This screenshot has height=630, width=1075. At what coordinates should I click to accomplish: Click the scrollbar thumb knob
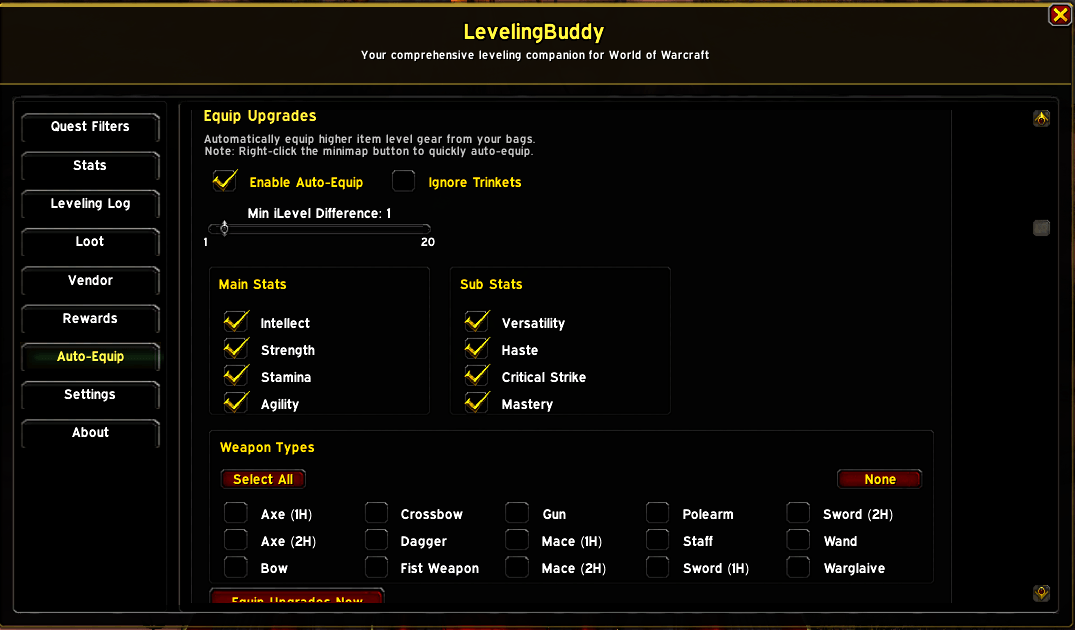[x=1041, y=228]
